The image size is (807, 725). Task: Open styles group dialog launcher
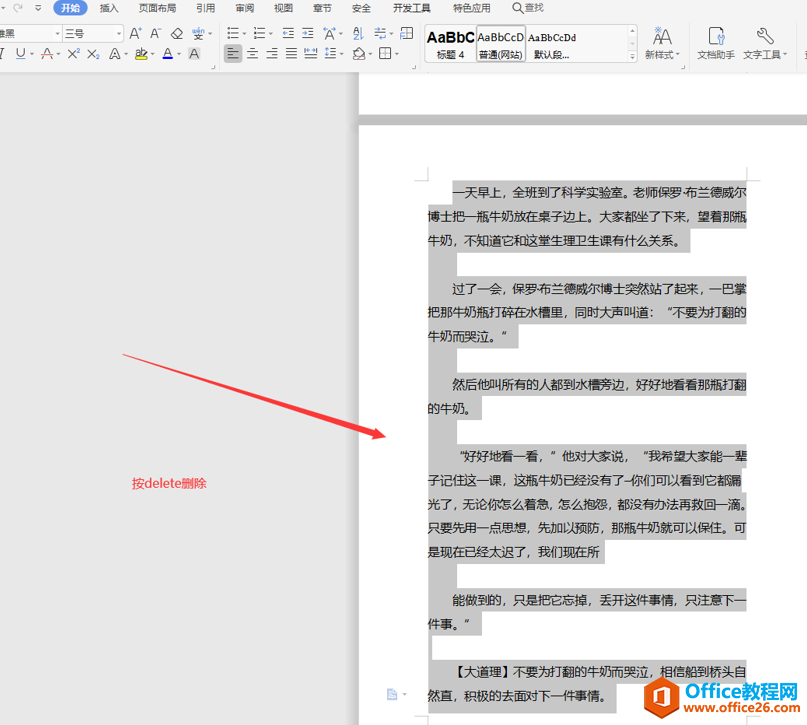(683, 67)
